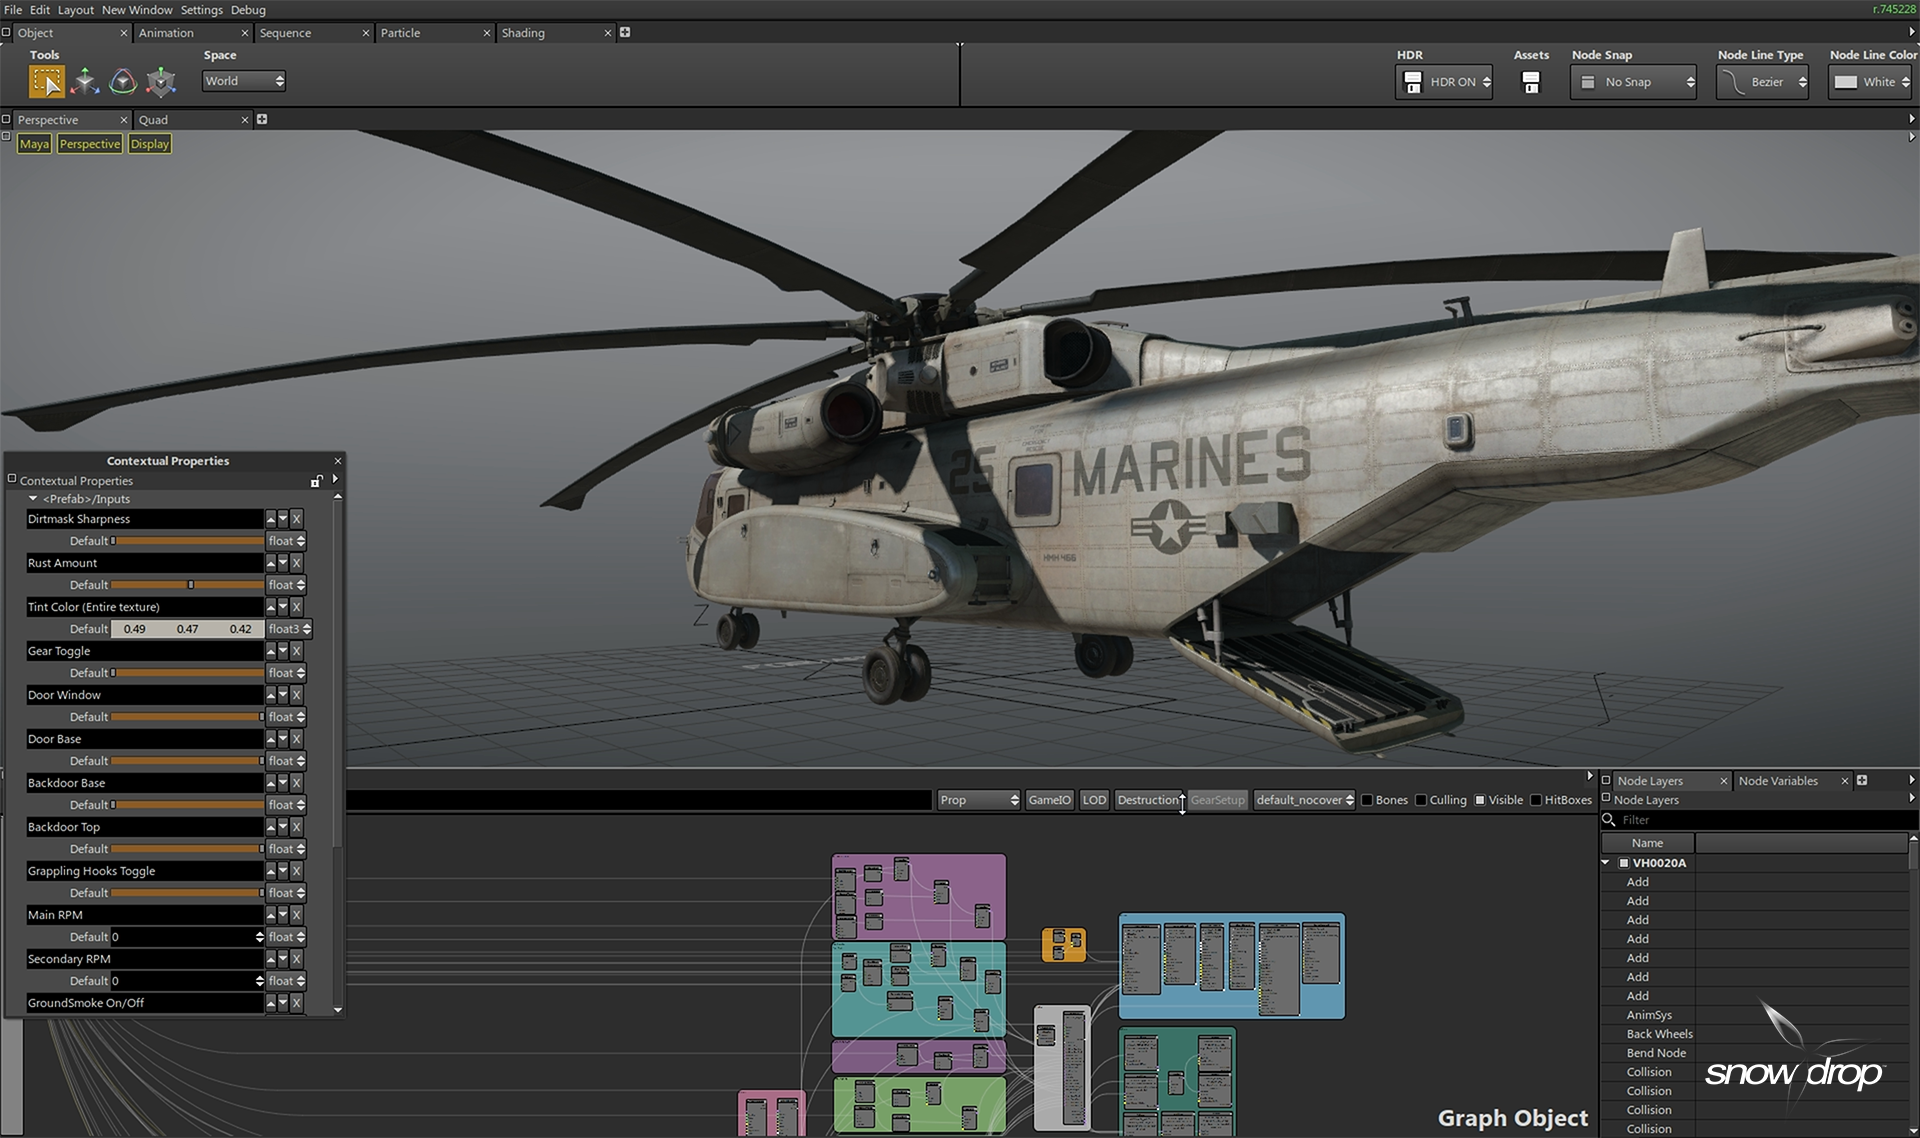Toggle the Culling checkbox

click(x=1421, y=800)
